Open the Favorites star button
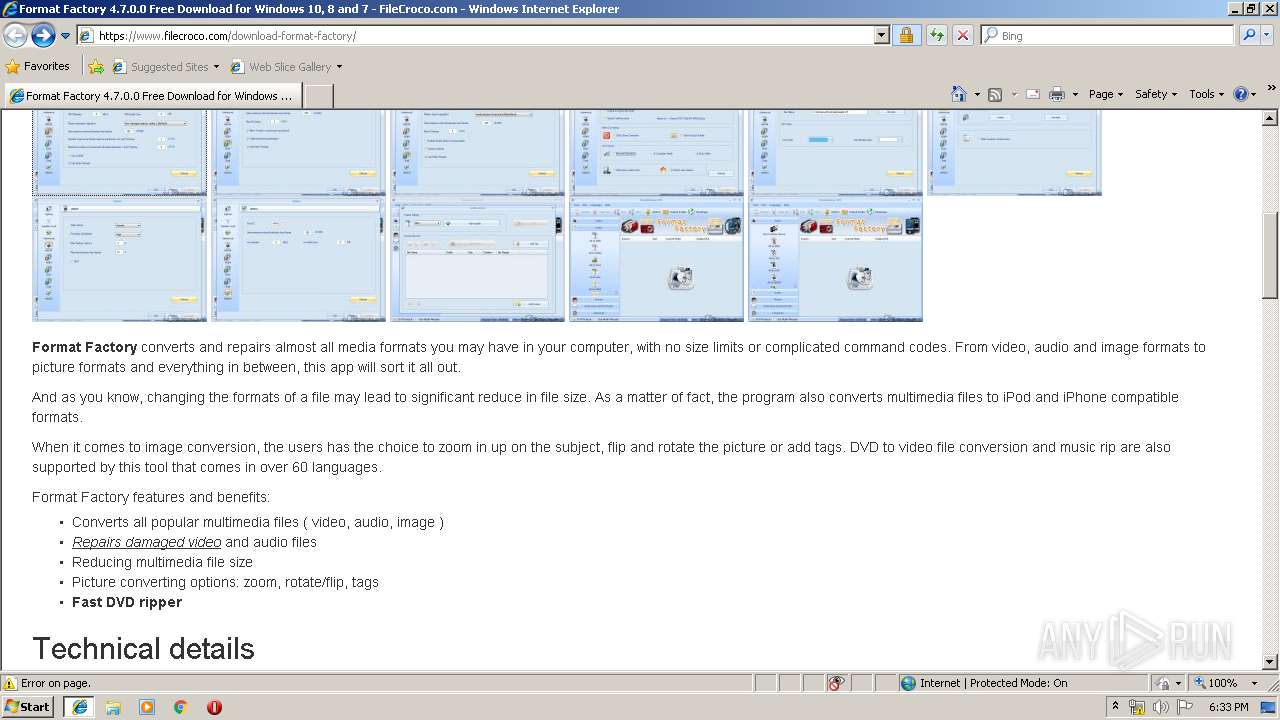The image size is (1280, 720). tap(38, 66)
